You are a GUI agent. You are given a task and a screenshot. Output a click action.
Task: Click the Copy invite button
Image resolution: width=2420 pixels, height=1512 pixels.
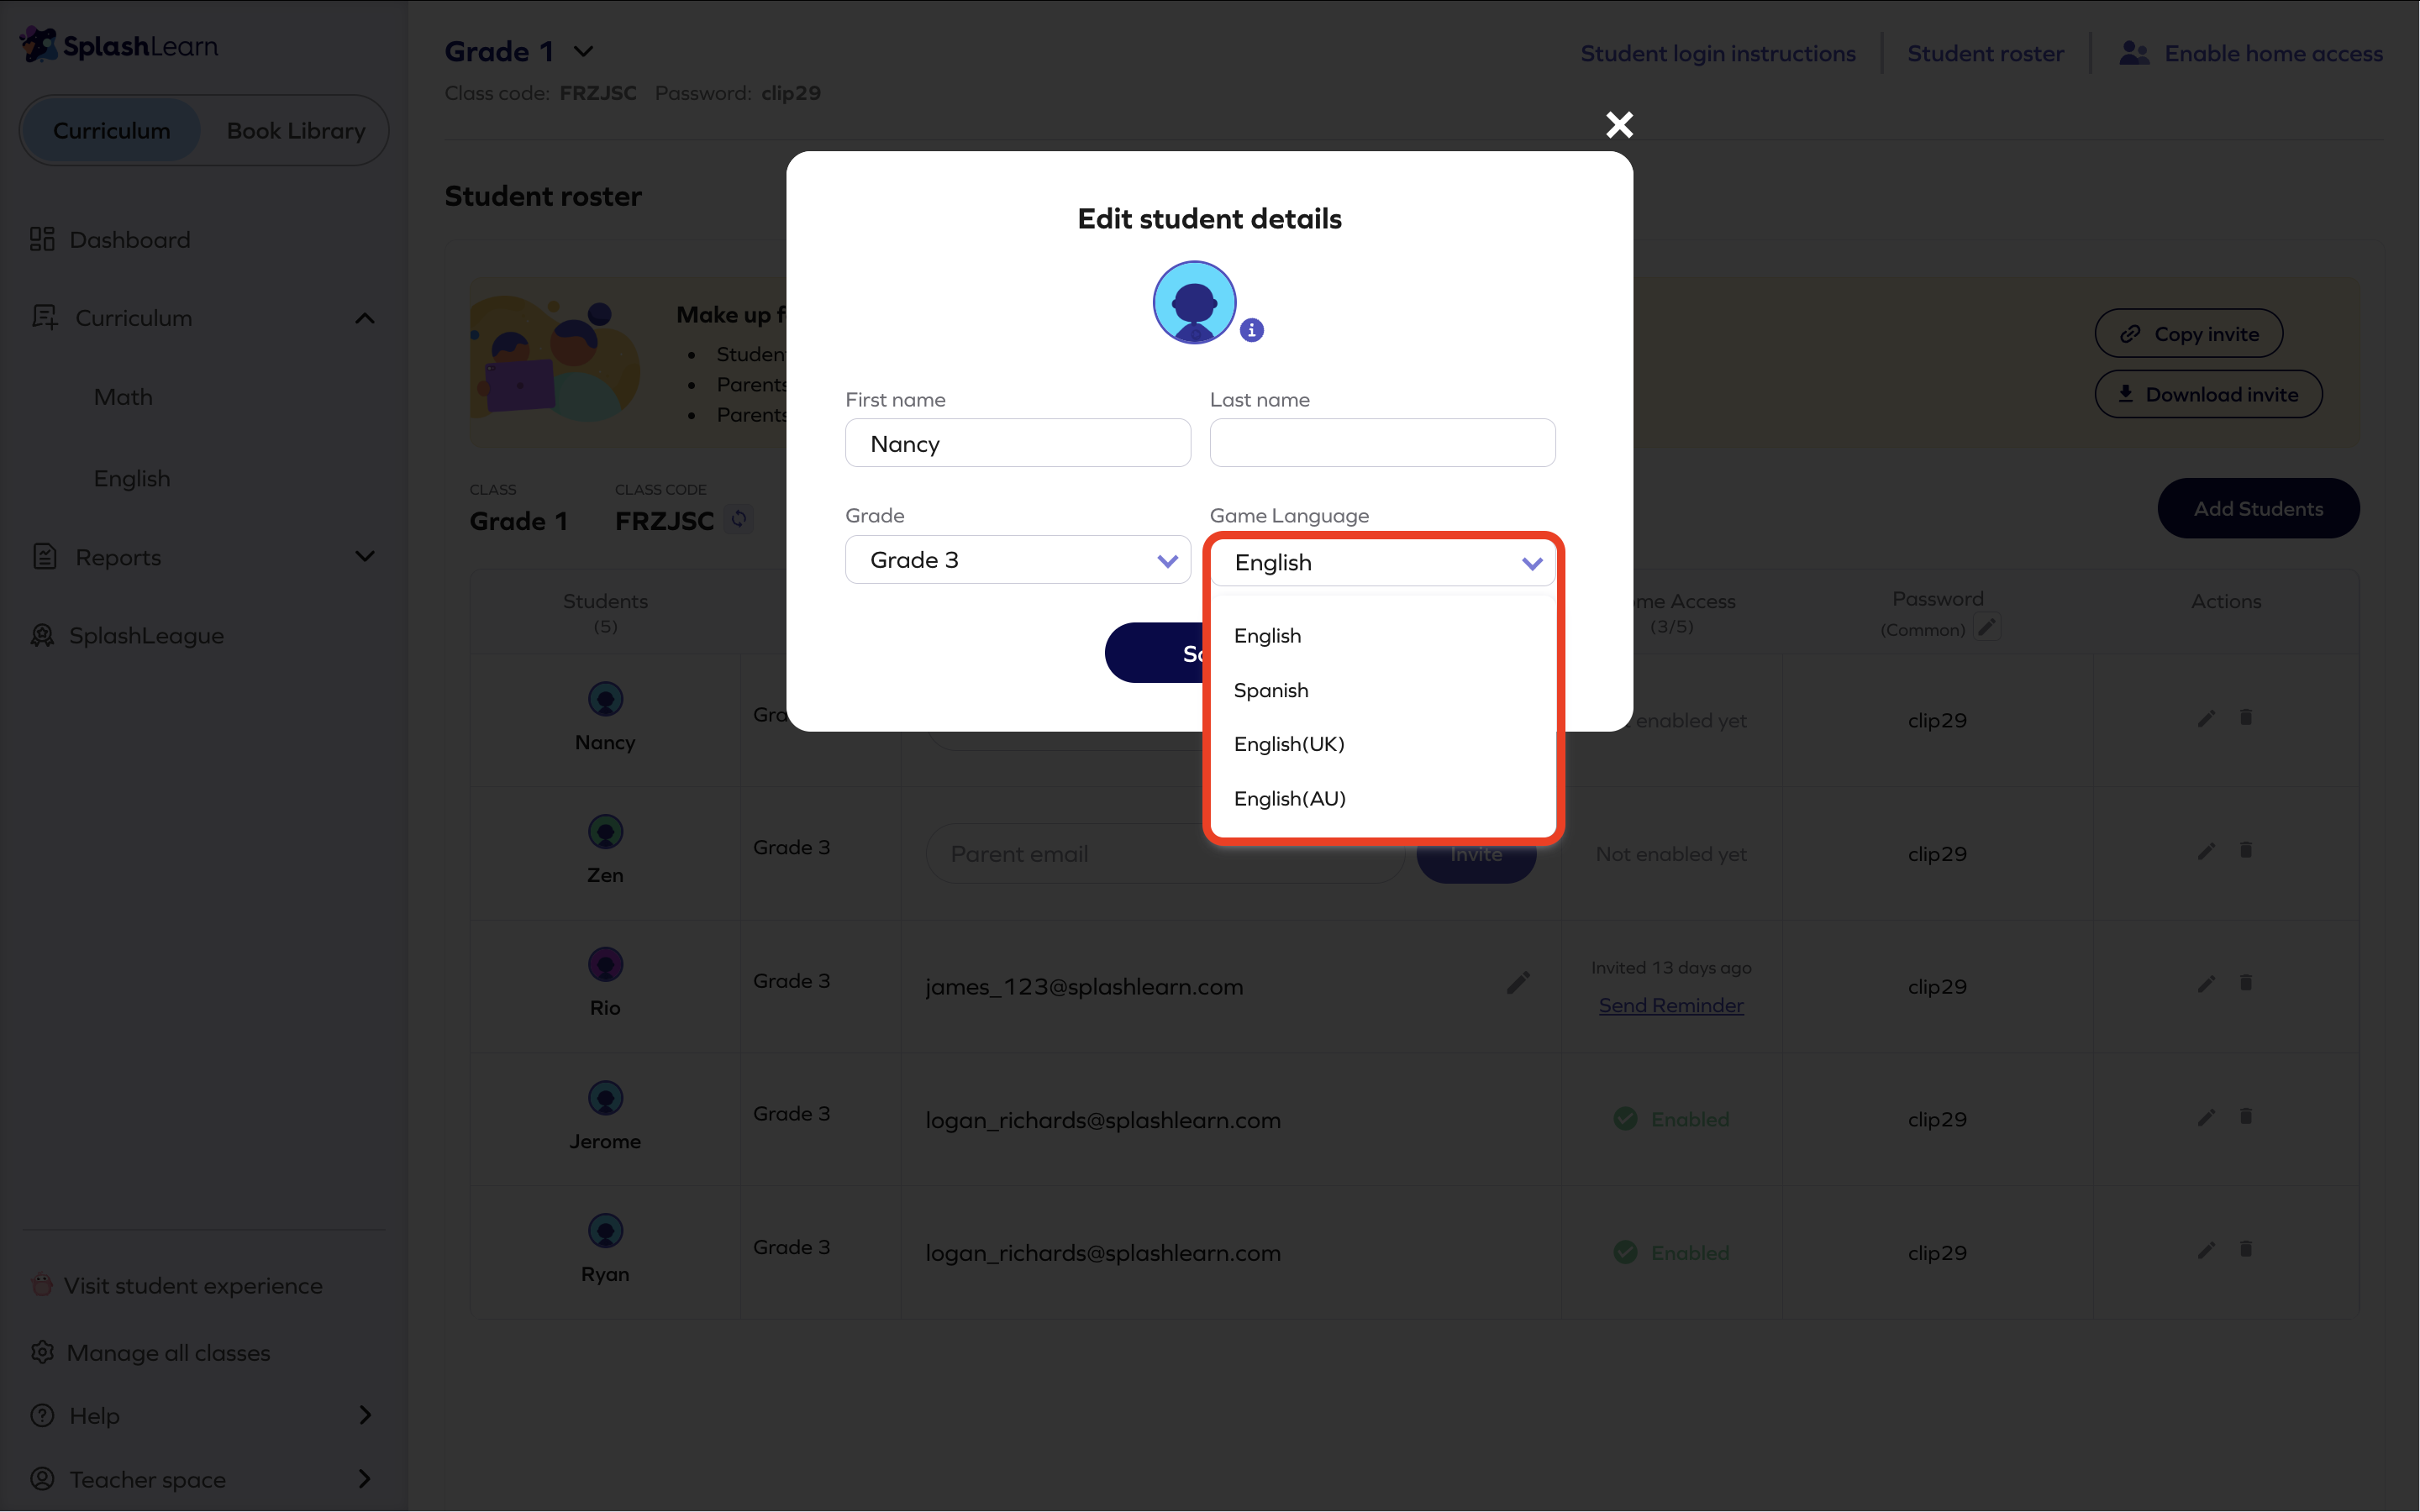[x=2188, y=334]
